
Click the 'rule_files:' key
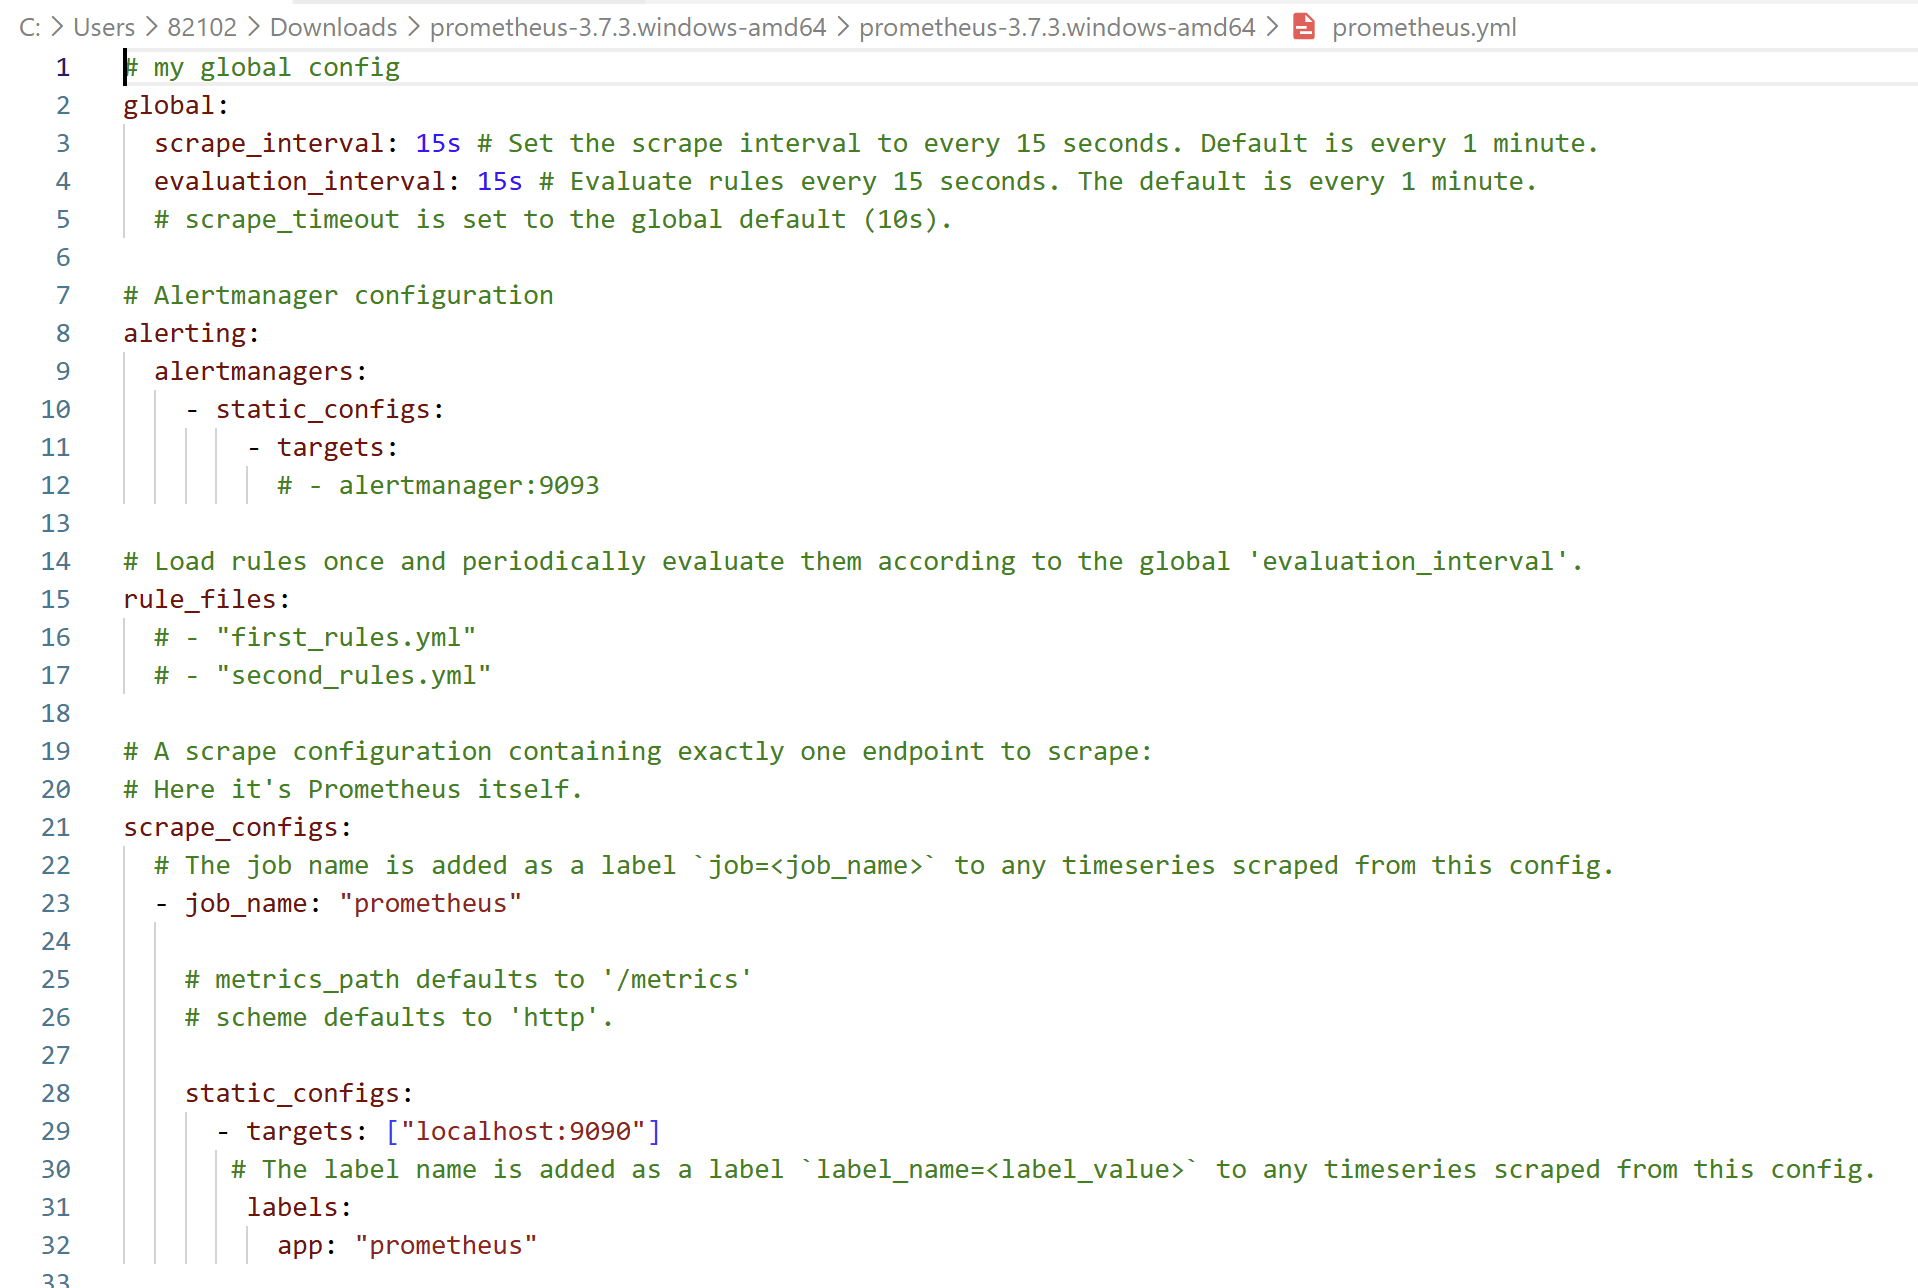pos(207,599)
